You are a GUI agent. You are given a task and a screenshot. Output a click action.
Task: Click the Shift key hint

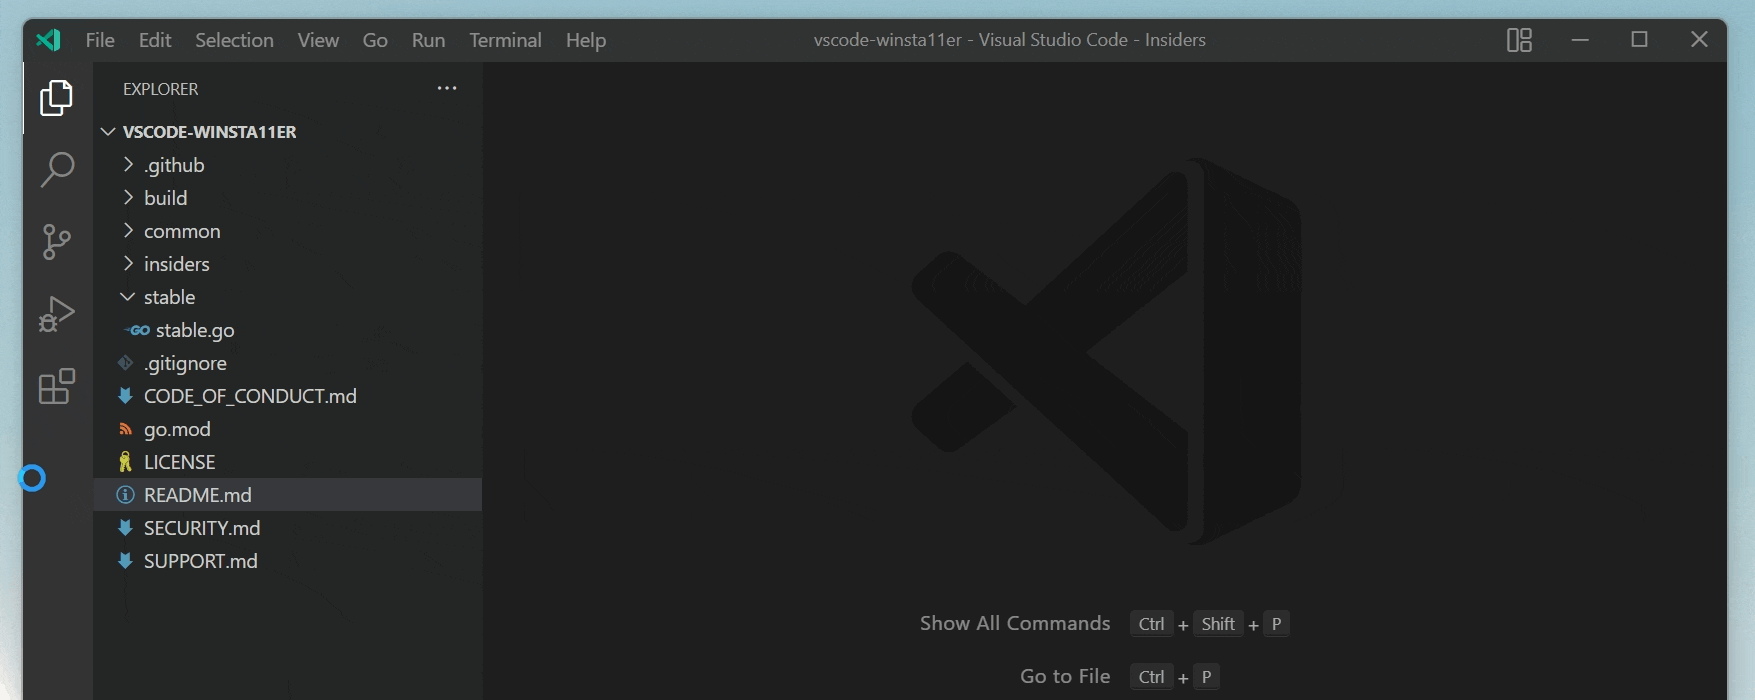click(x=1218, y=624)
